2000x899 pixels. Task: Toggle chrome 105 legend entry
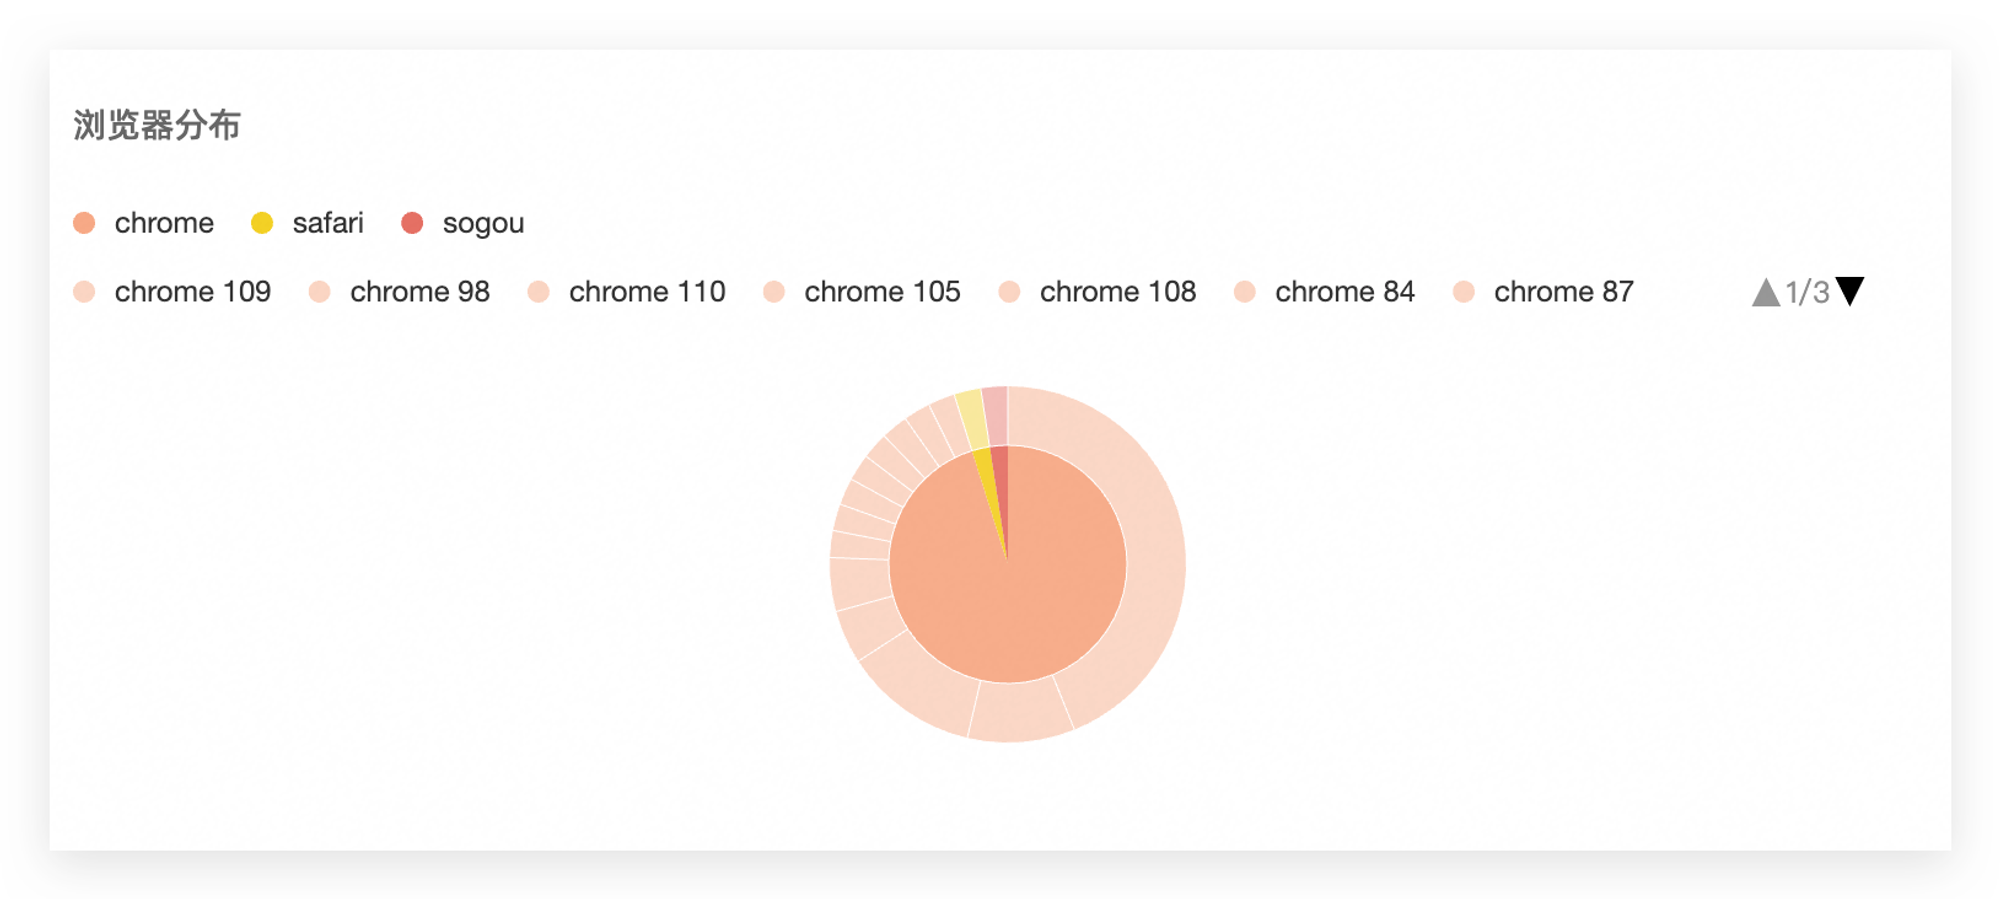tap(861, 292)
